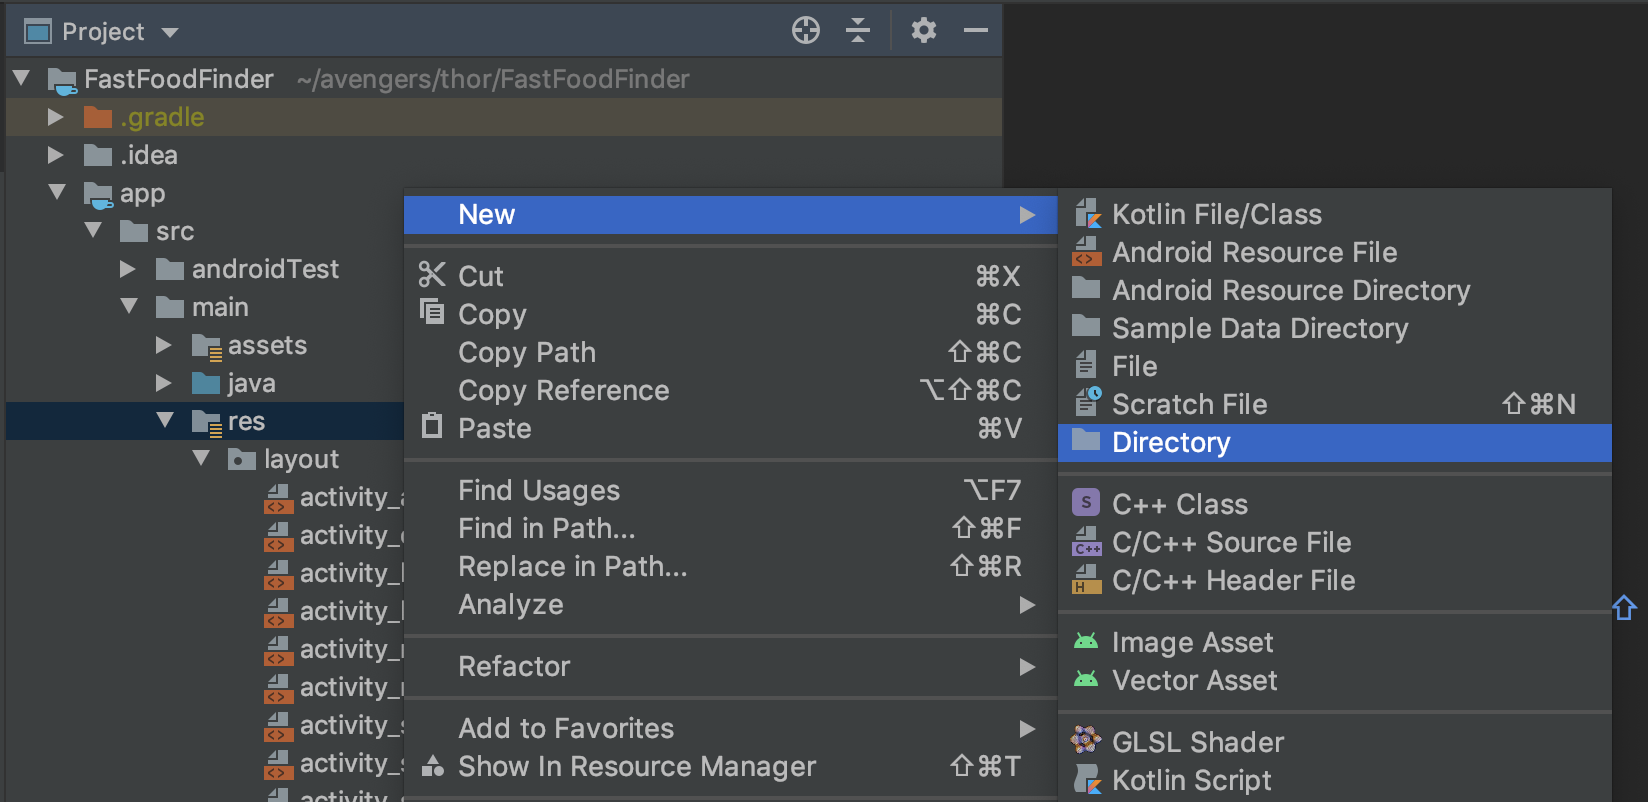Create new Kotlin File/Class
This screenshot has height=802, width=1648.
coord(1335,214)
